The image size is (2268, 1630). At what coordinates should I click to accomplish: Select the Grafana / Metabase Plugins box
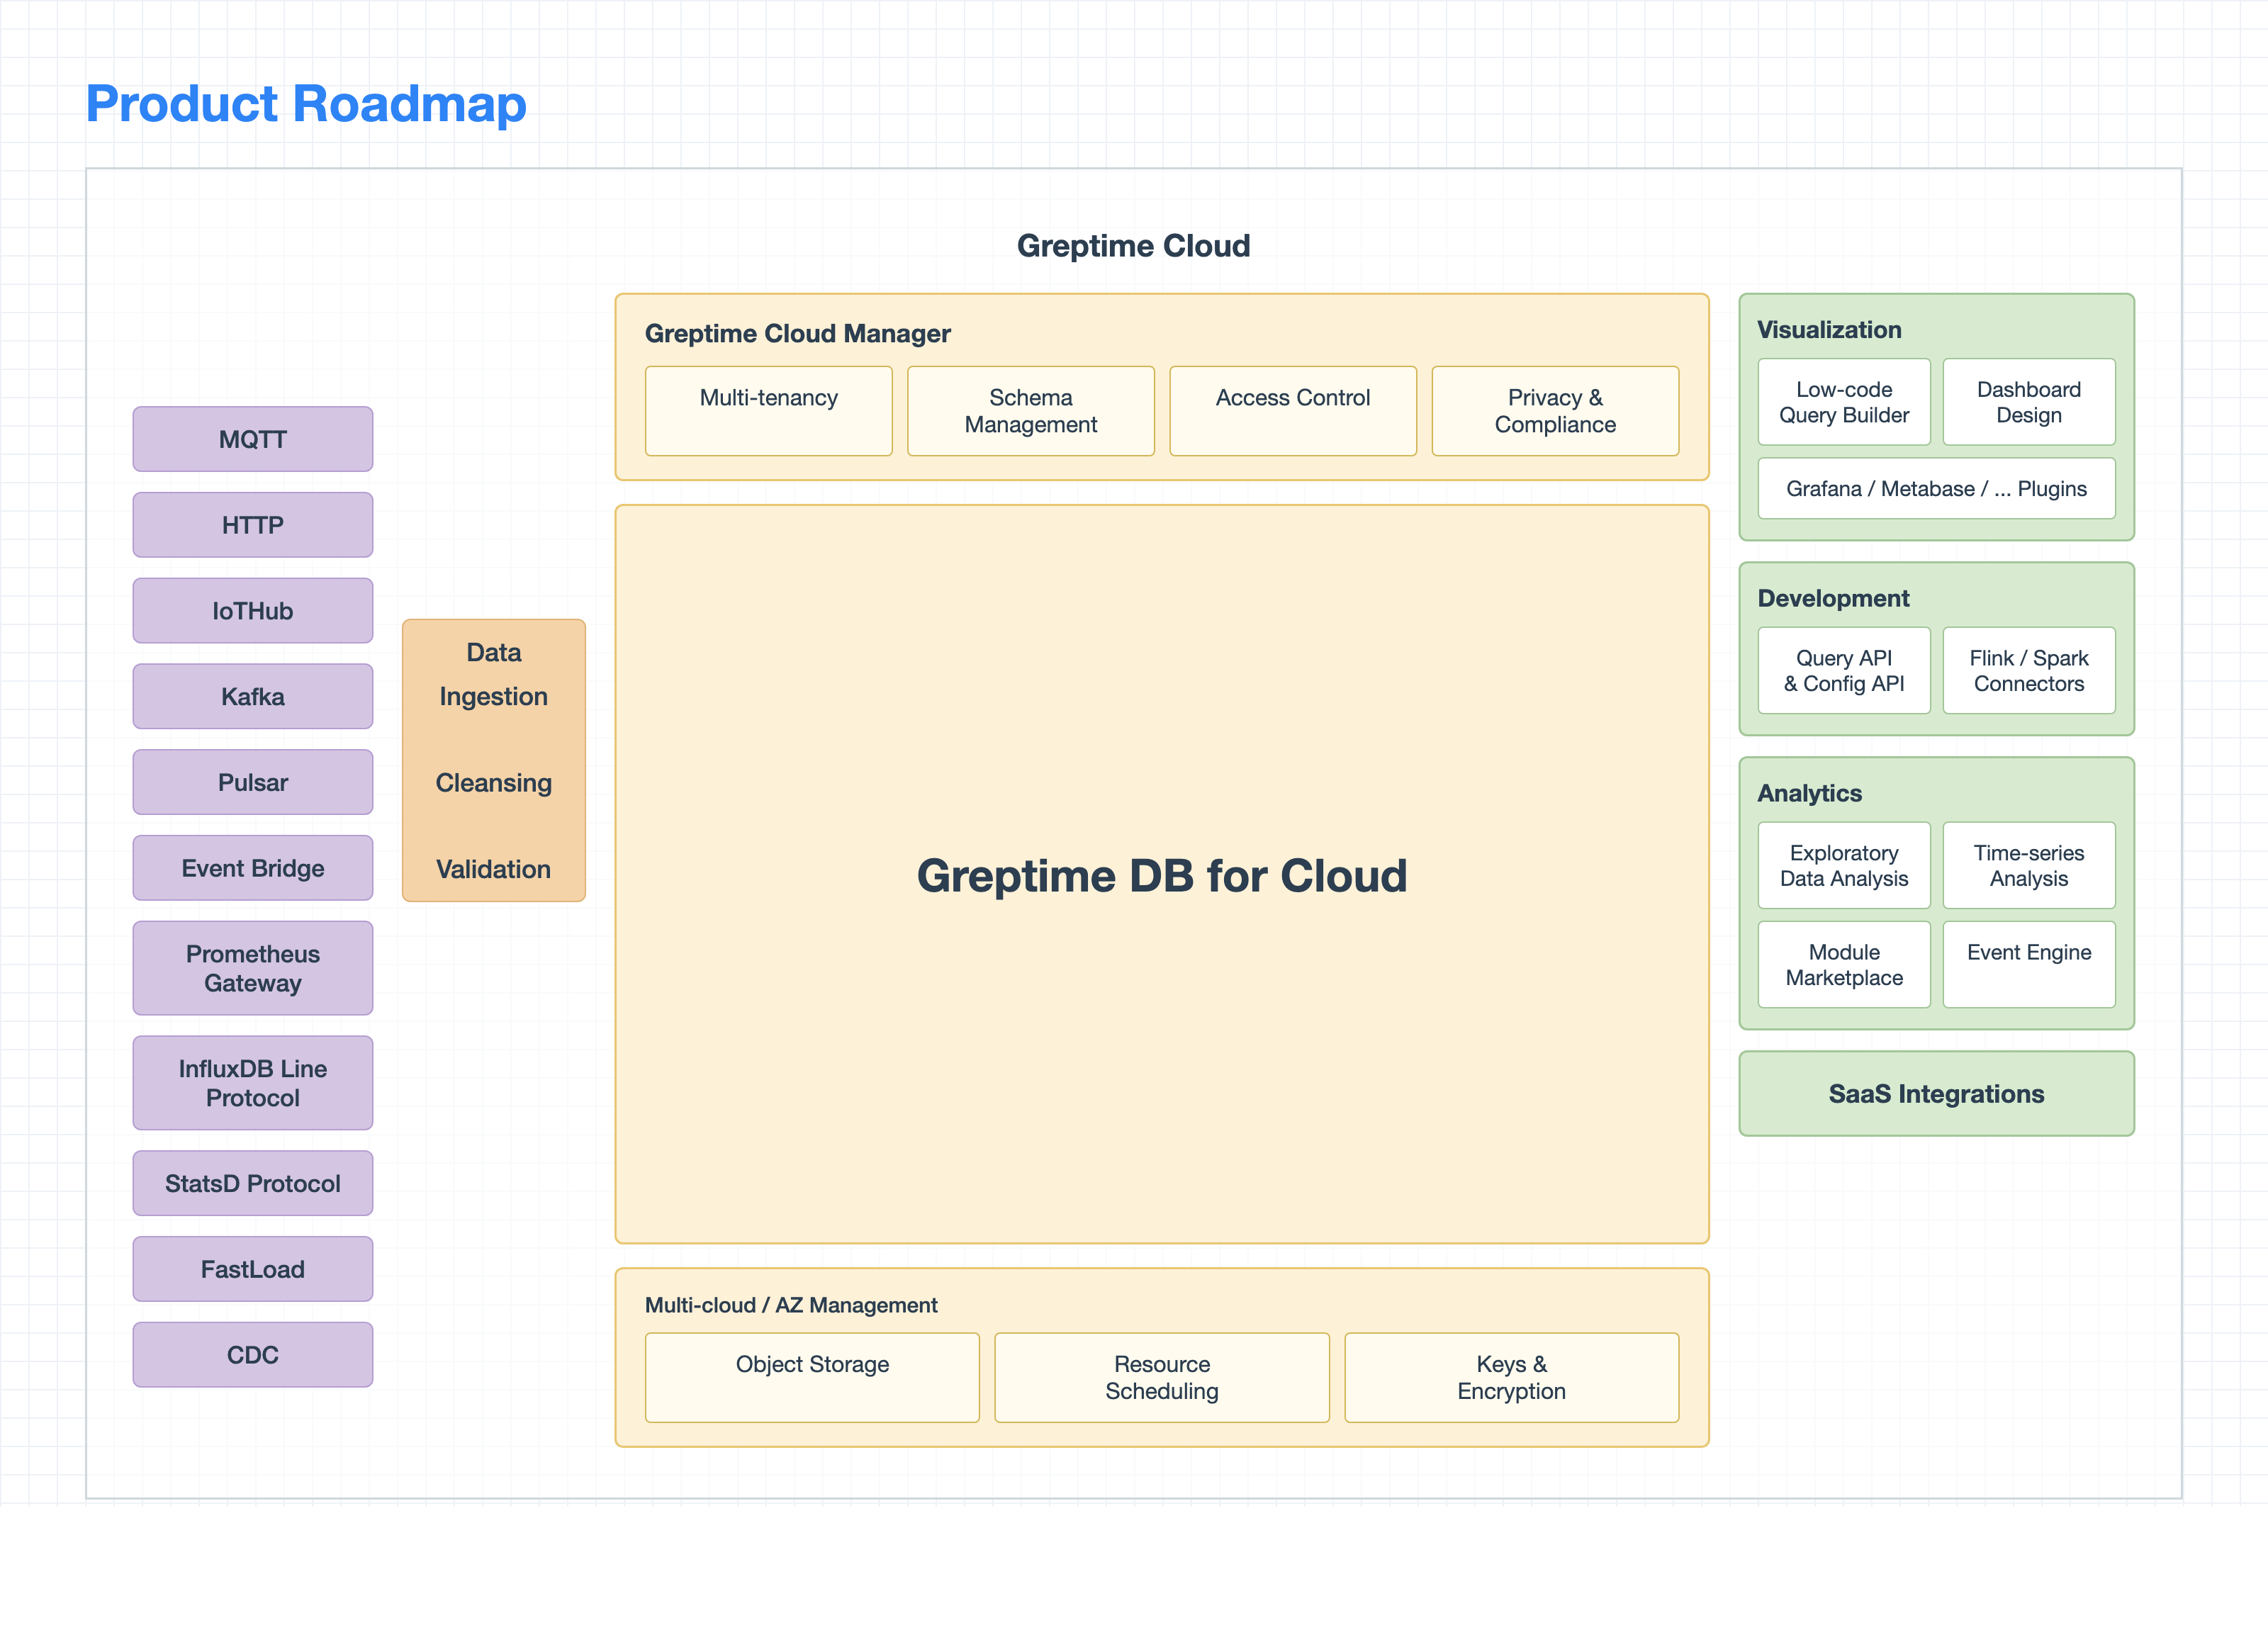[1936, 489]
